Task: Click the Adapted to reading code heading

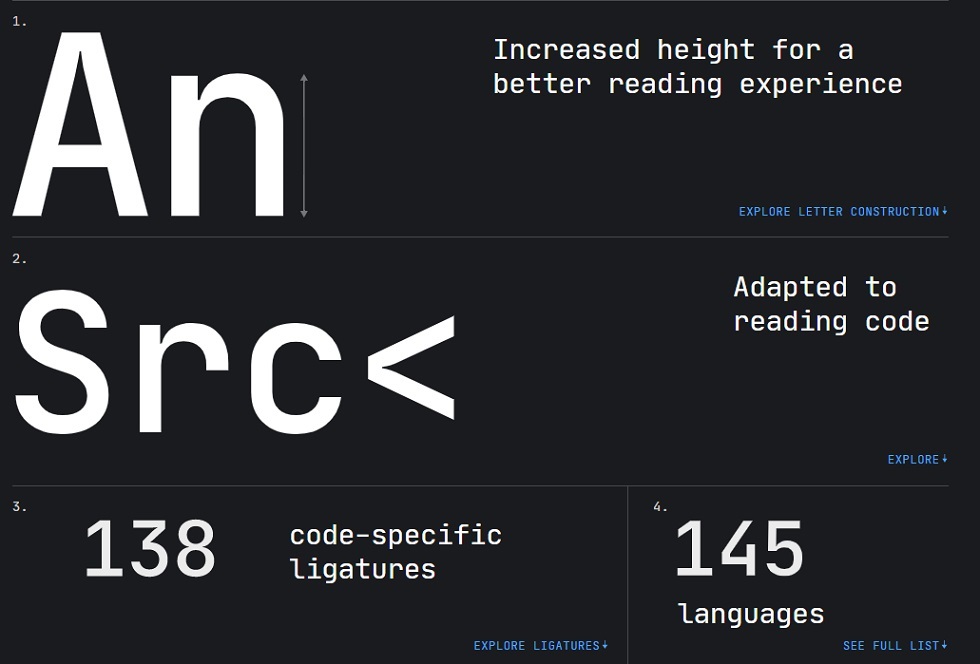Action: [831, 304]
